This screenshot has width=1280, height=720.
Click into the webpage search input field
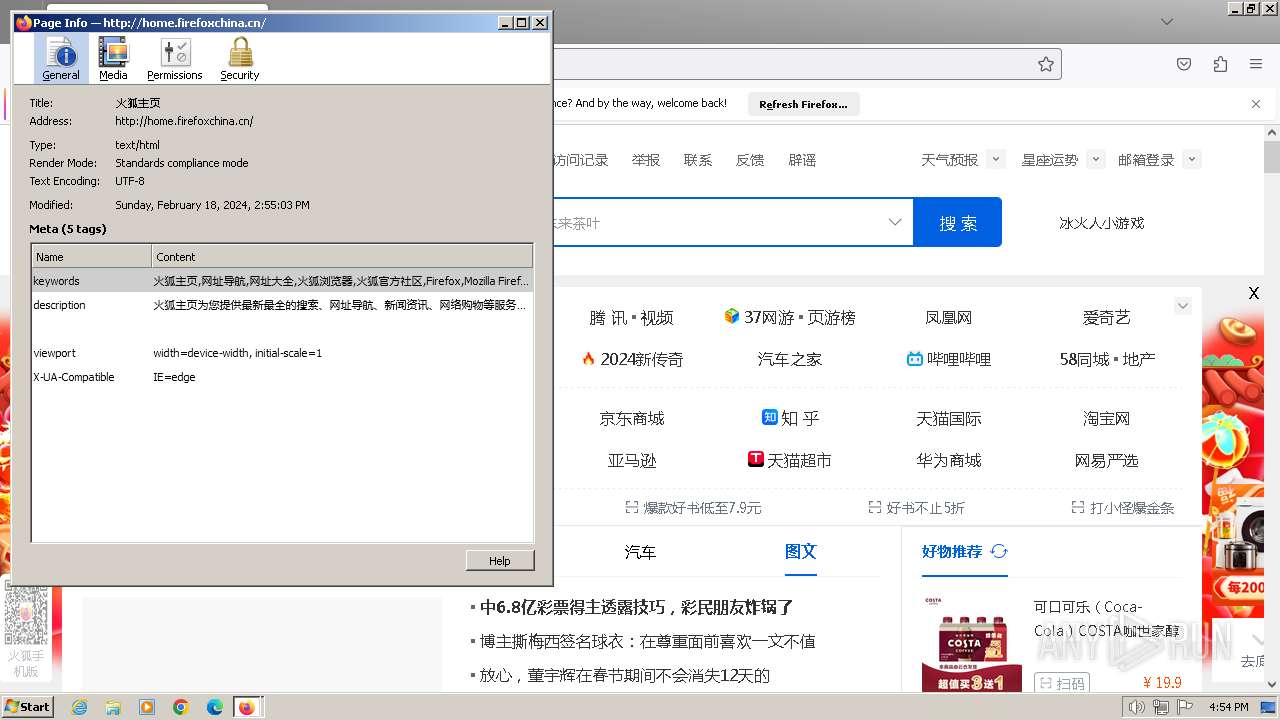714,222
